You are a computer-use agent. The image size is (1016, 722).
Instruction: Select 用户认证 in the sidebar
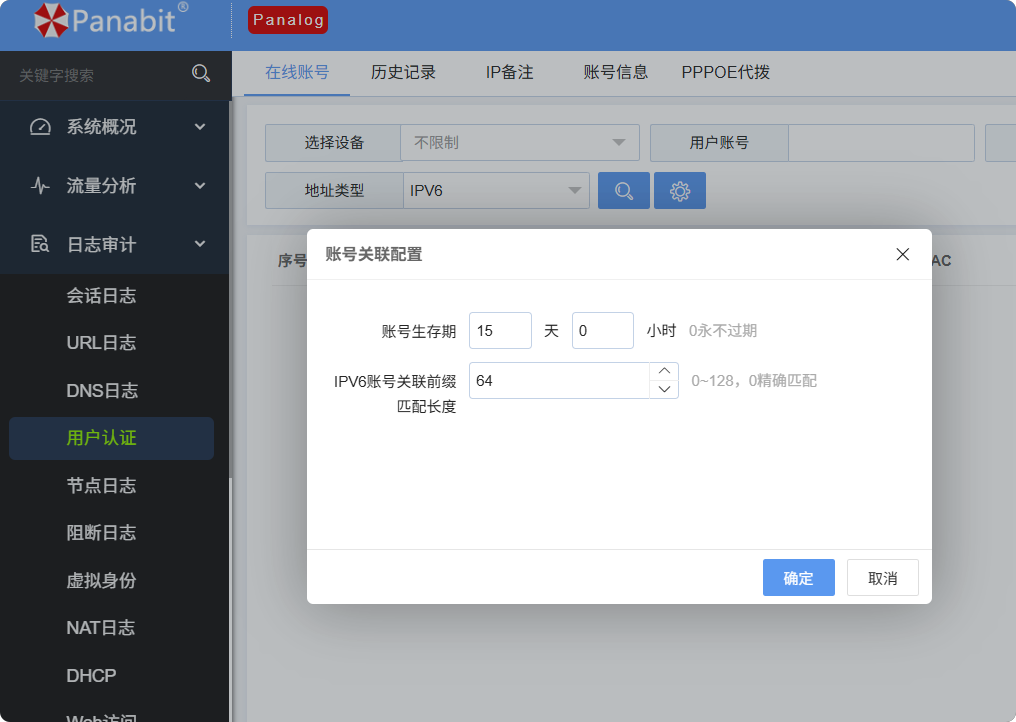pyautogui.click(x=111, y=438)
